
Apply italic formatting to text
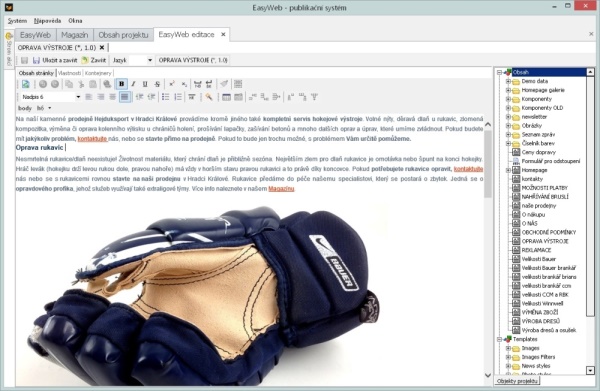(x=134, y=84)
